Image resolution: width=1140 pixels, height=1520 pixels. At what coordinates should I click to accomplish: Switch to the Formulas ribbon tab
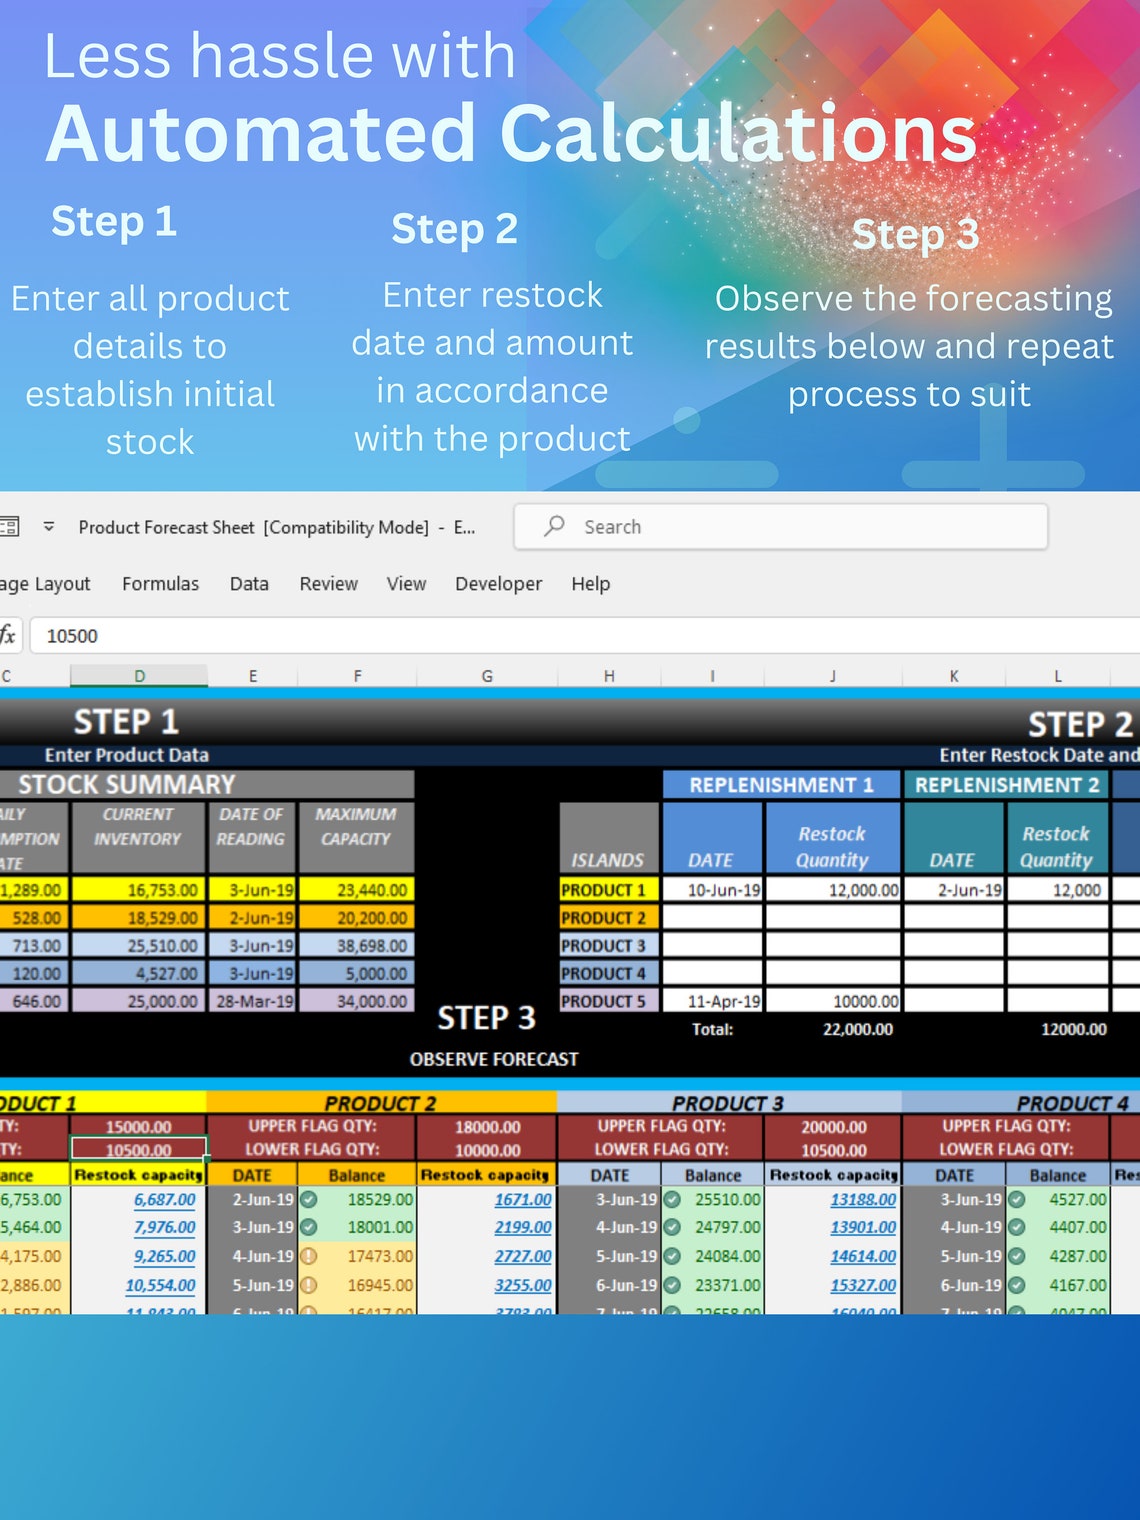click(160, 583)
